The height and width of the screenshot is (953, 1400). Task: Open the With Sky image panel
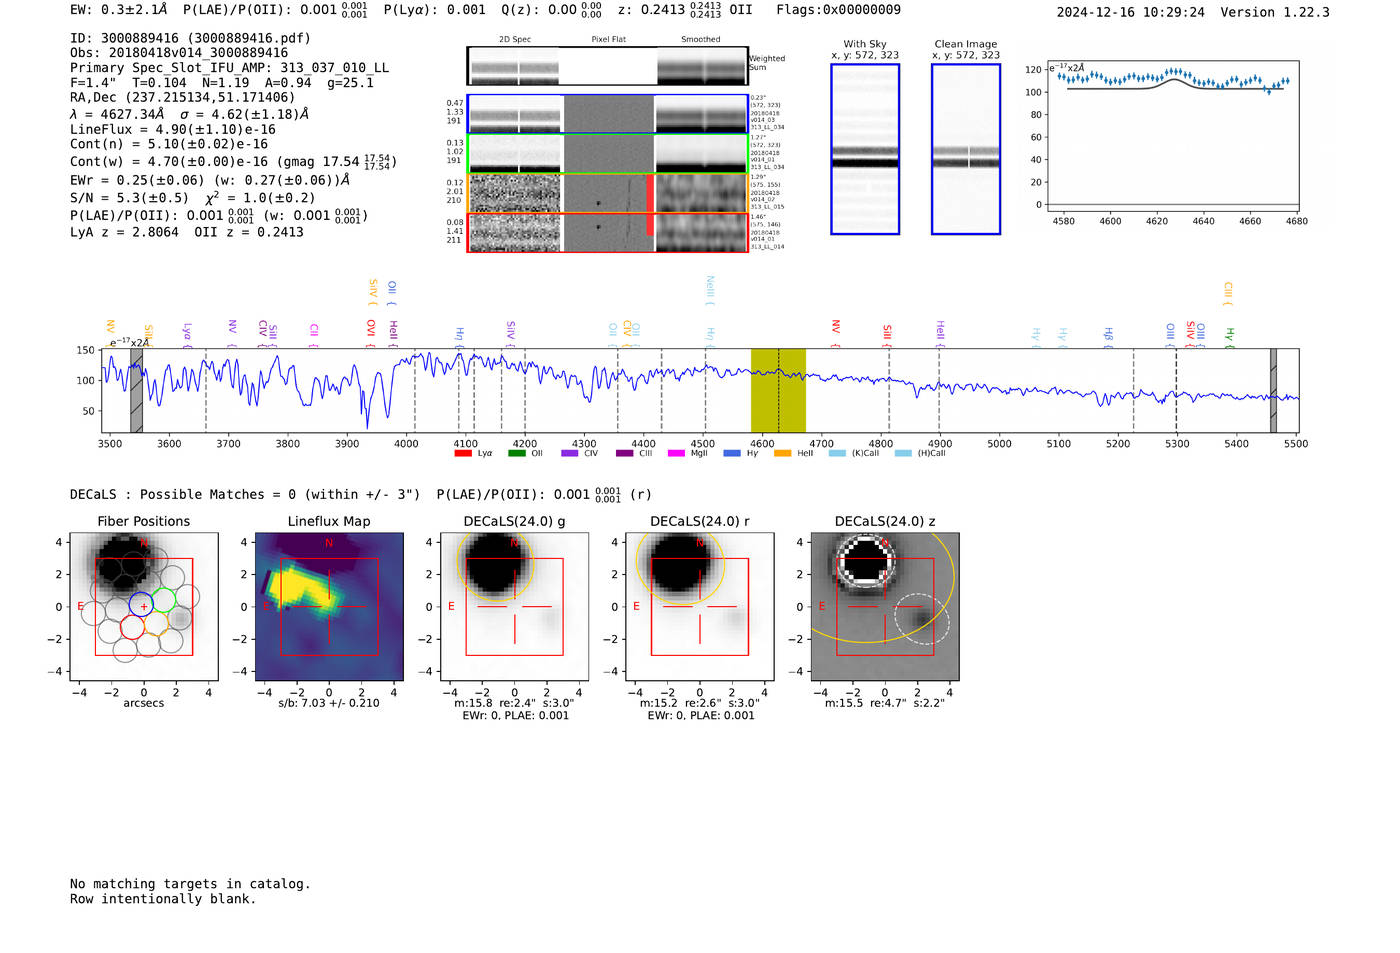pyautogui.click(x=865, y=150)
